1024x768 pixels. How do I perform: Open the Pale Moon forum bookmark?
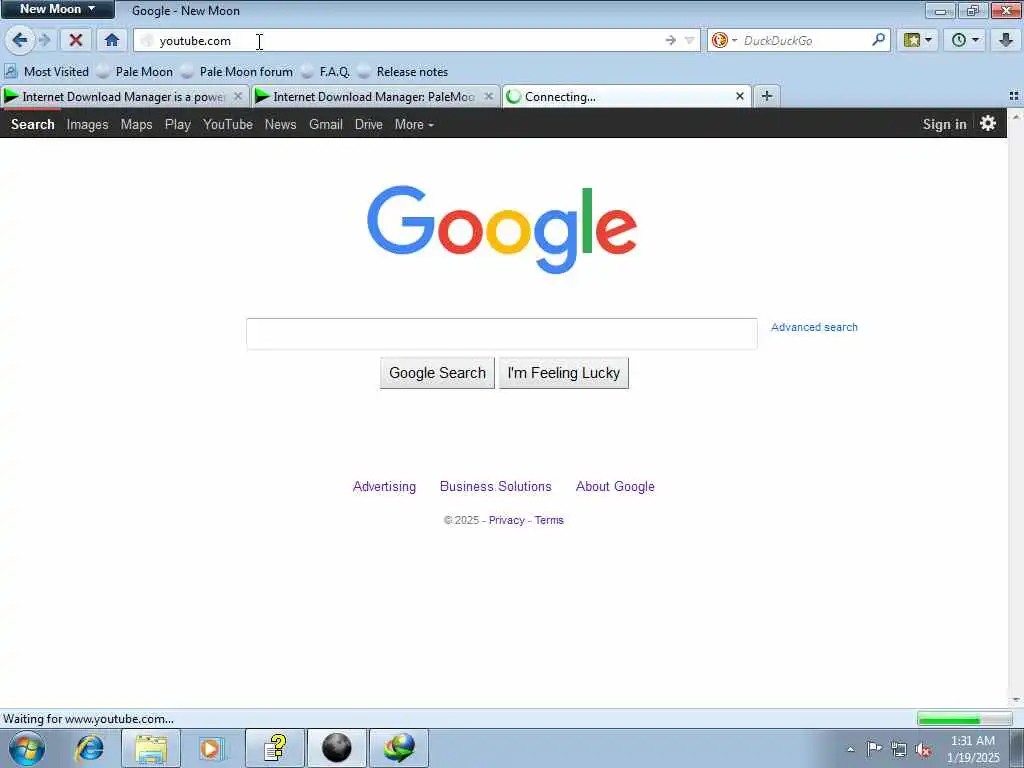click(x=238, y=72)
